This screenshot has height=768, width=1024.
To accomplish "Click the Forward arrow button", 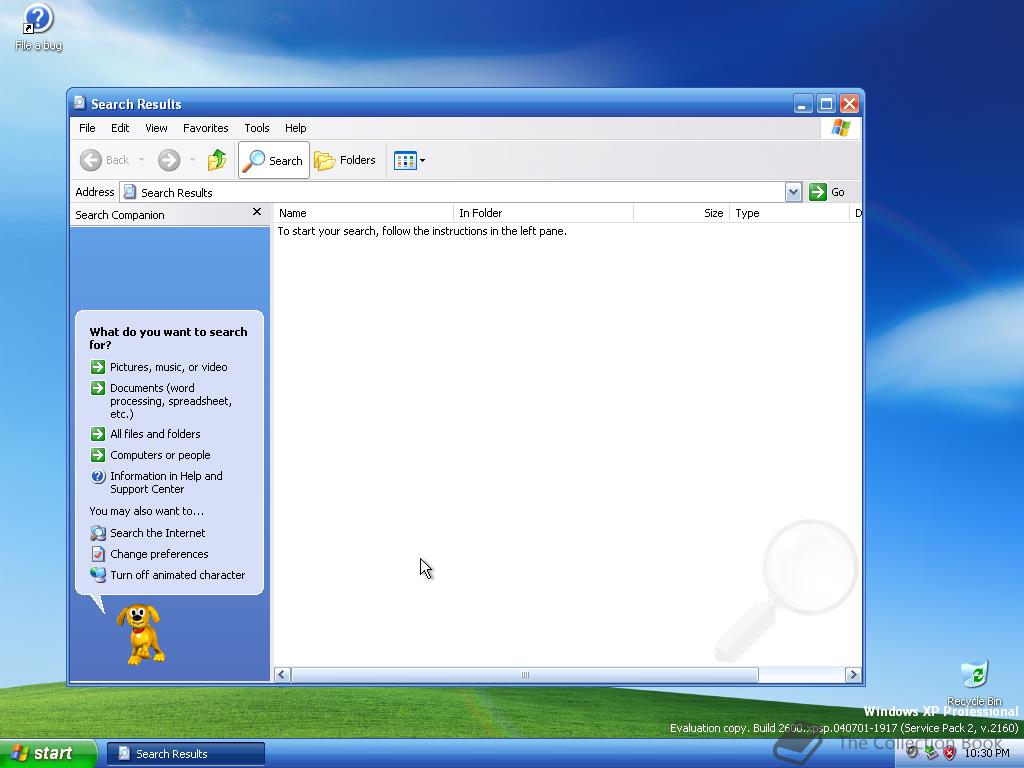I will [x=169, y=160].
